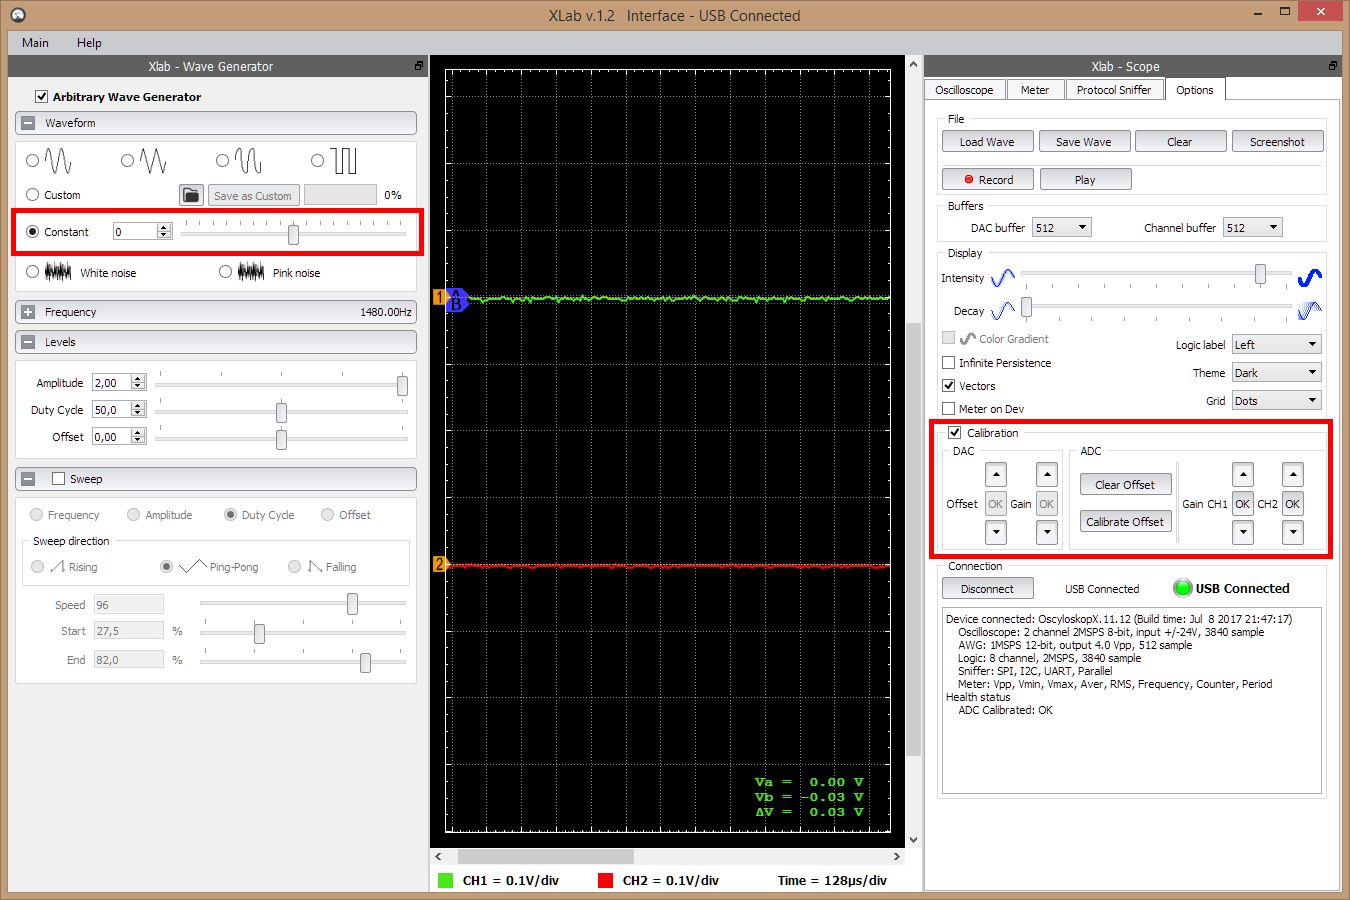
Task: Enable Infinite Persistence checkbox
Action: 949,363
